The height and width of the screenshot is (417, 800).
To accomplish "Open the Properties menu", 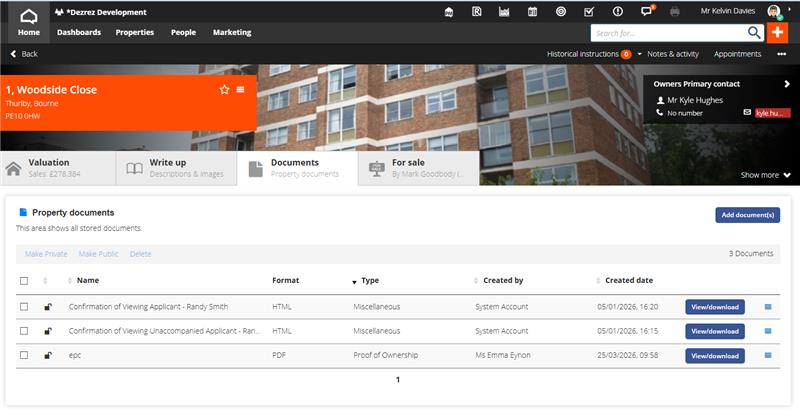I will (x=135, y=32).
